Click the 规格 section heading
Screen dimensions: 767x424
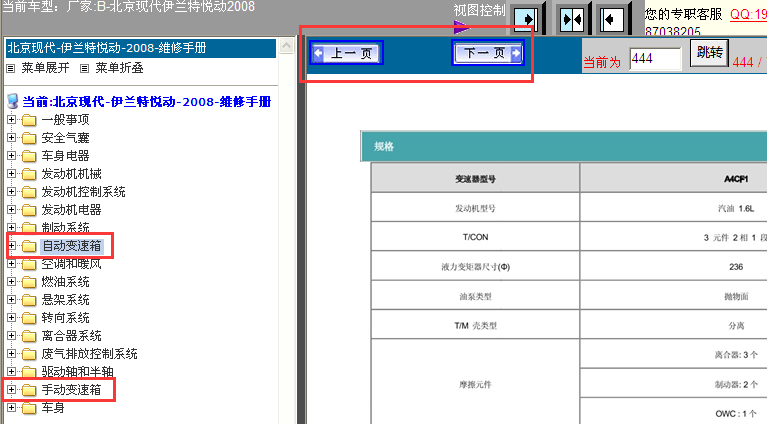pyautogui.click(x=384, y=146)
